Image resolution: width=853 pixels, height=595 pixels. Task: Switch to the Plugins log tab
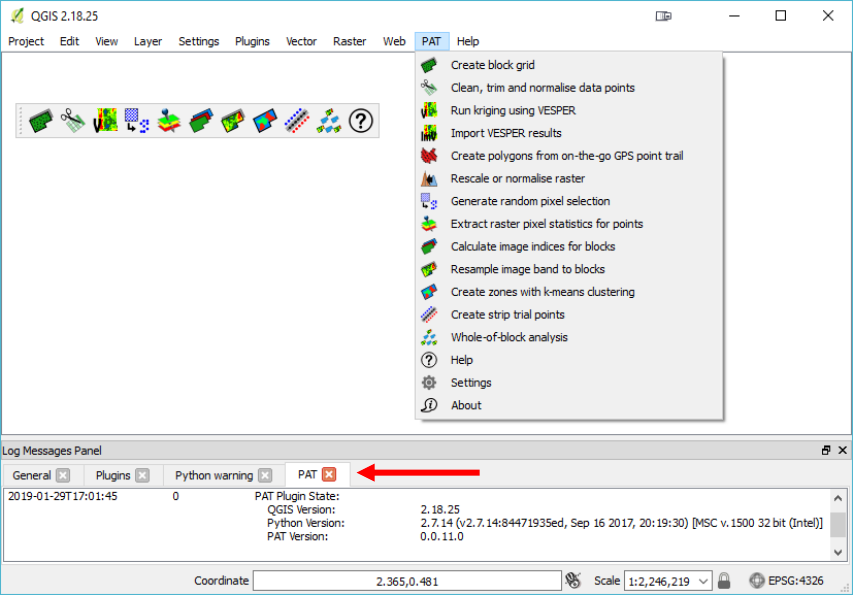tap(113, 475)
